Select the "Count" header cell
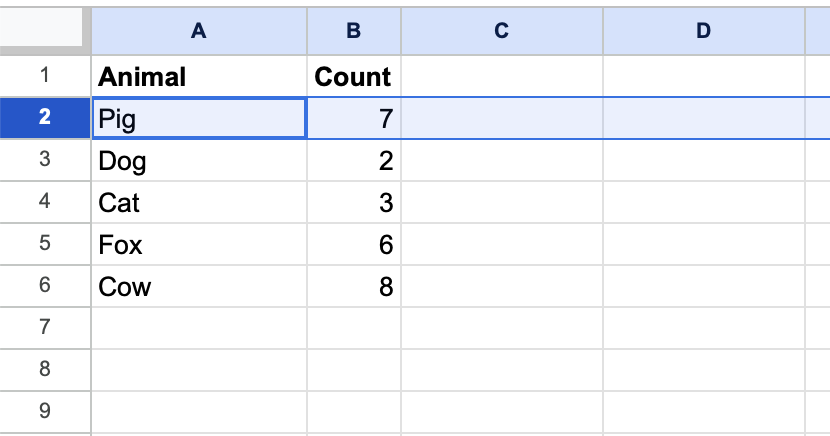830x436 pixels. pyautogui.click(x=353, y=76)
